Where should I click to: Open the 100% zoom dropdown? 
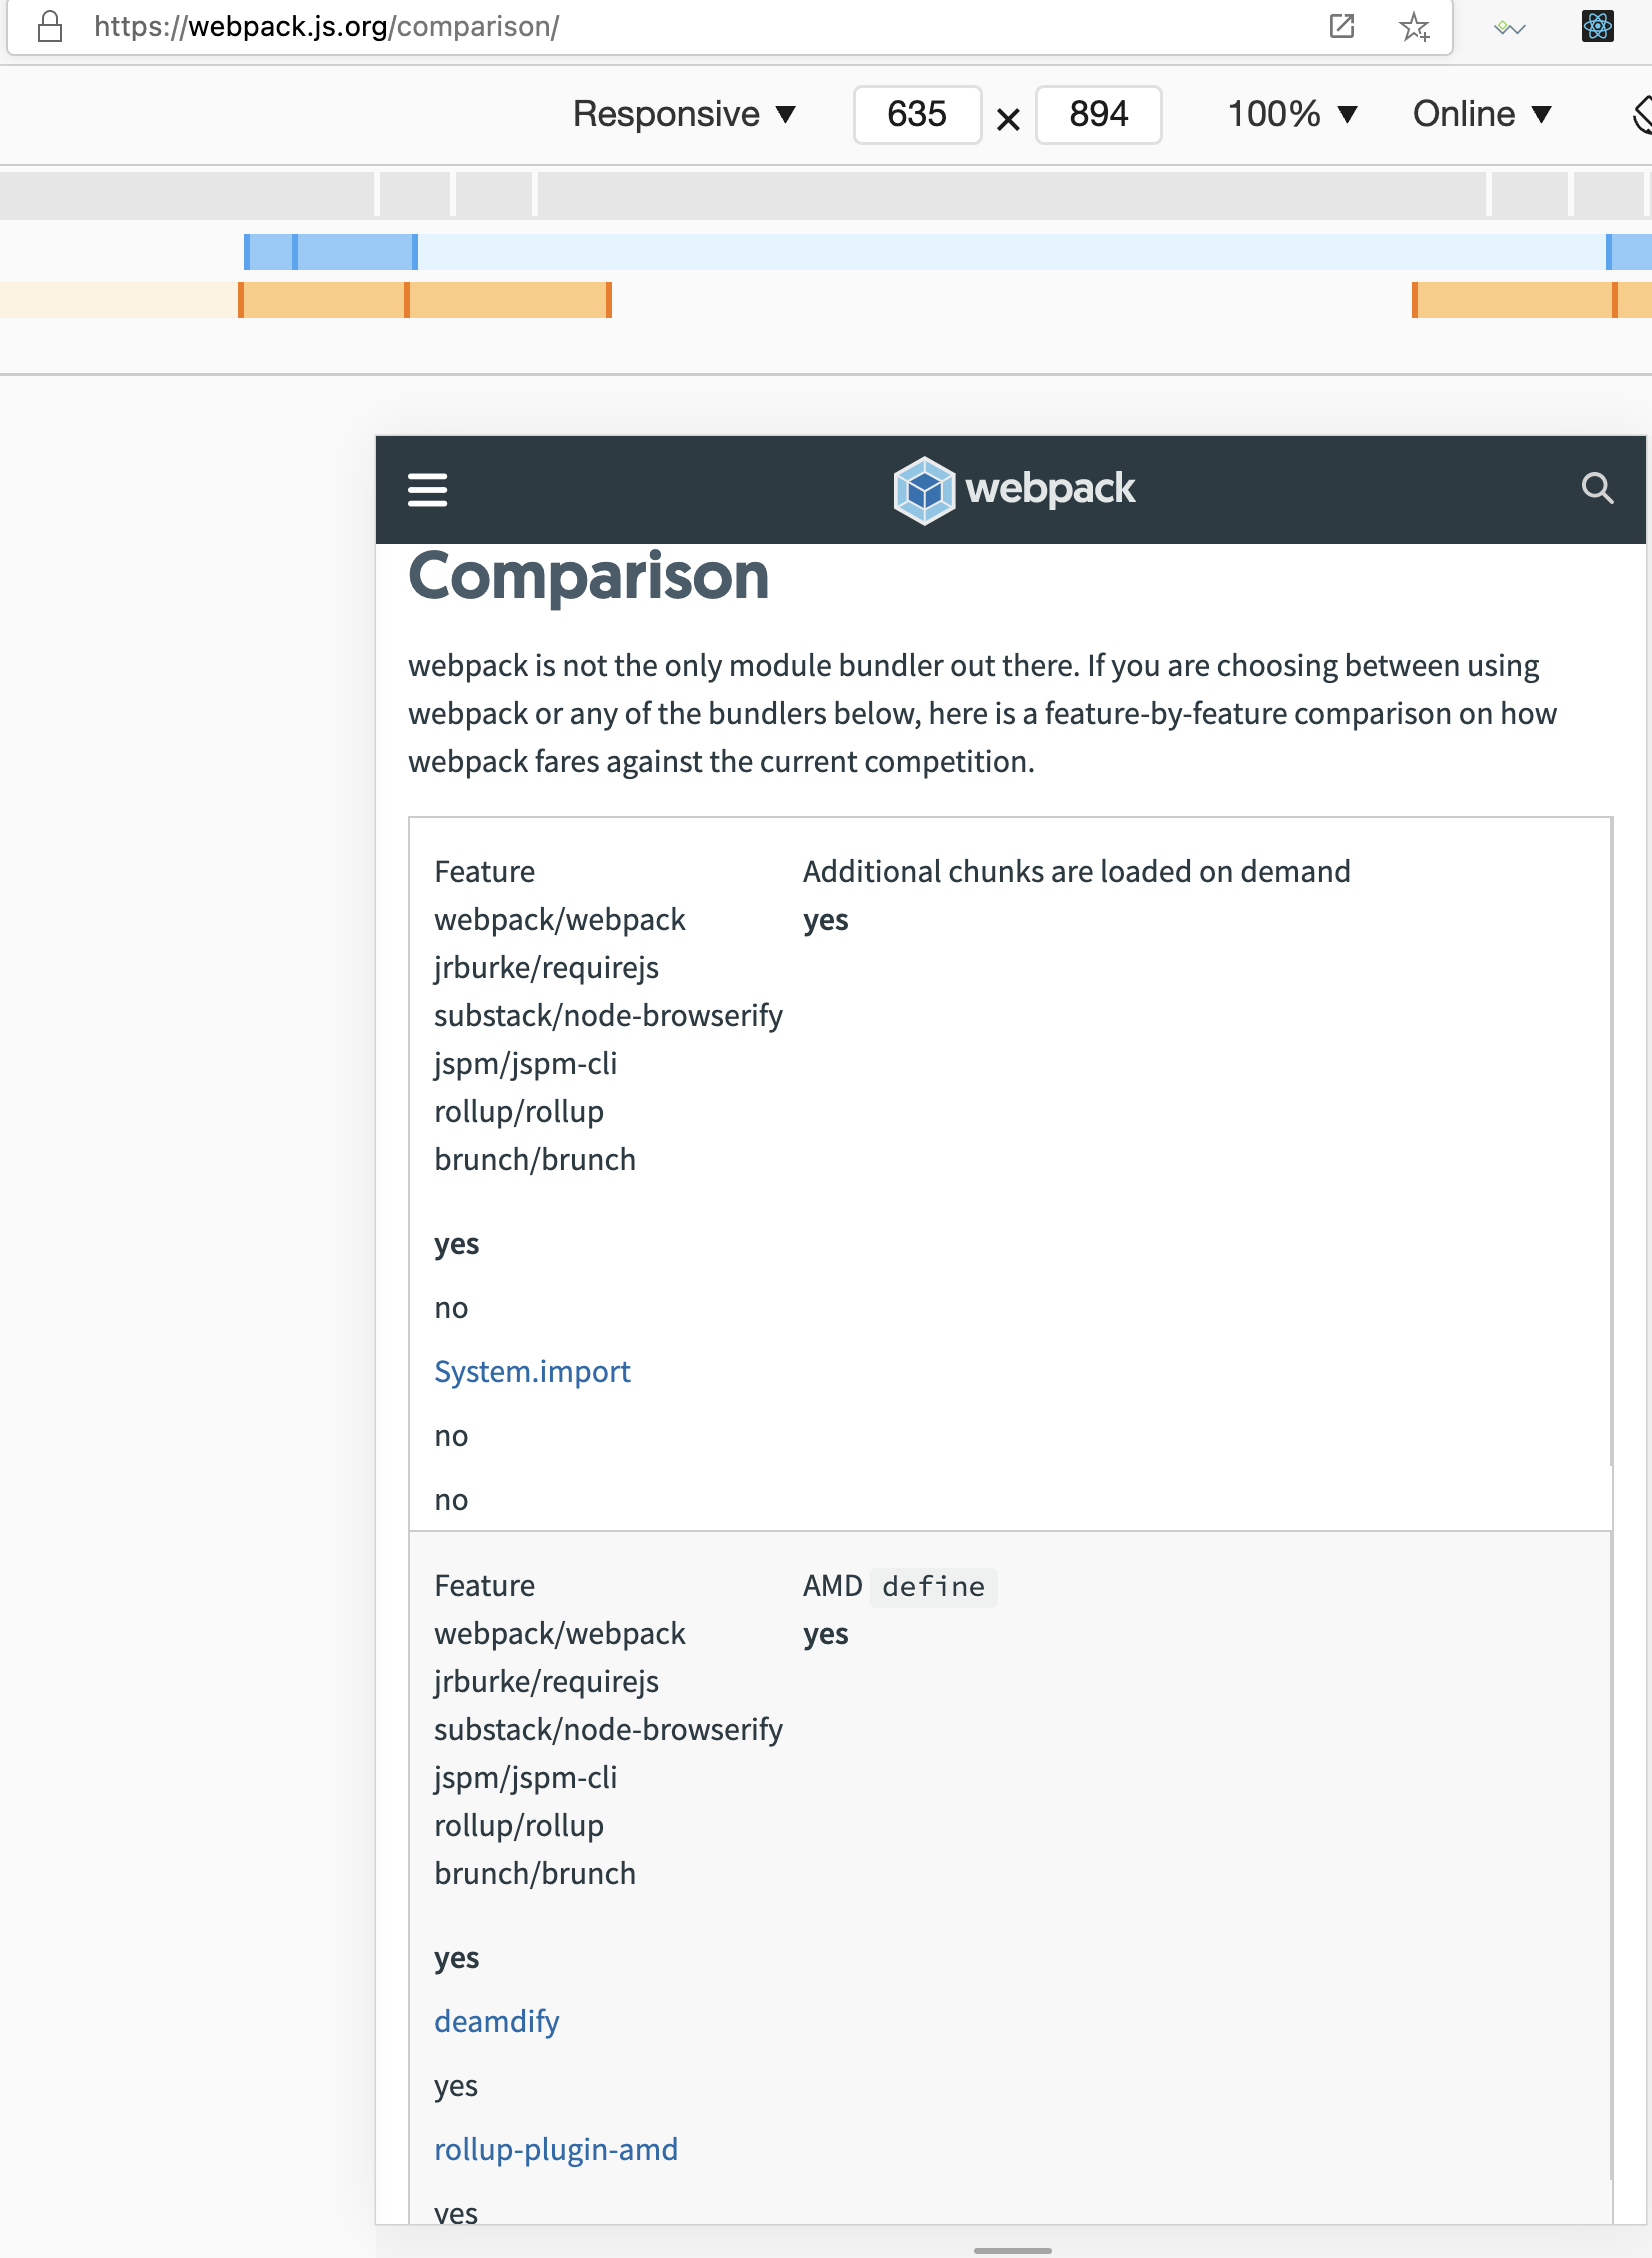[x=1292, y=114]
